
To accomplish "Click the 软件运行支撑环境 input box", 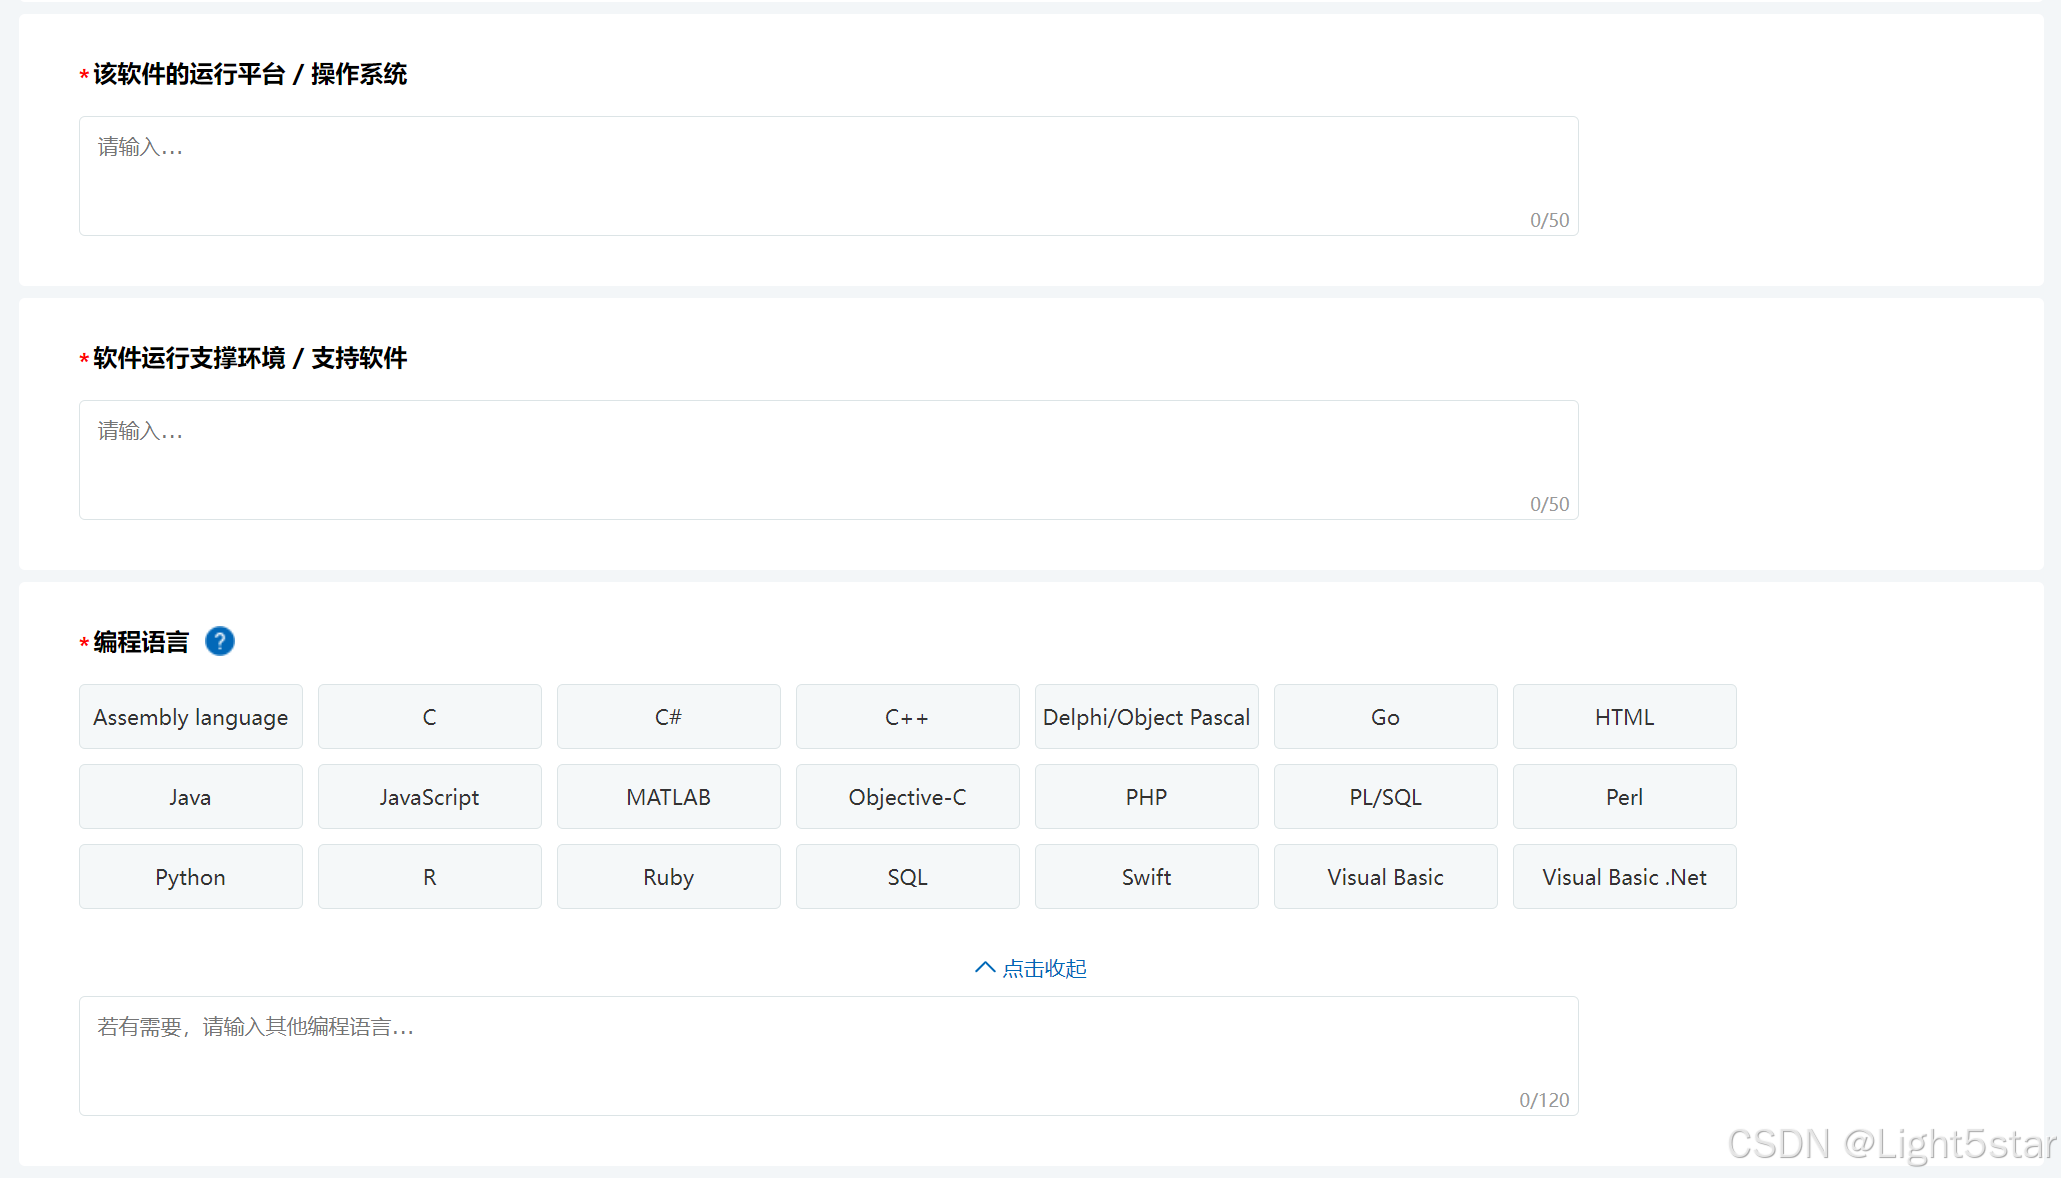I will (828, 460).
